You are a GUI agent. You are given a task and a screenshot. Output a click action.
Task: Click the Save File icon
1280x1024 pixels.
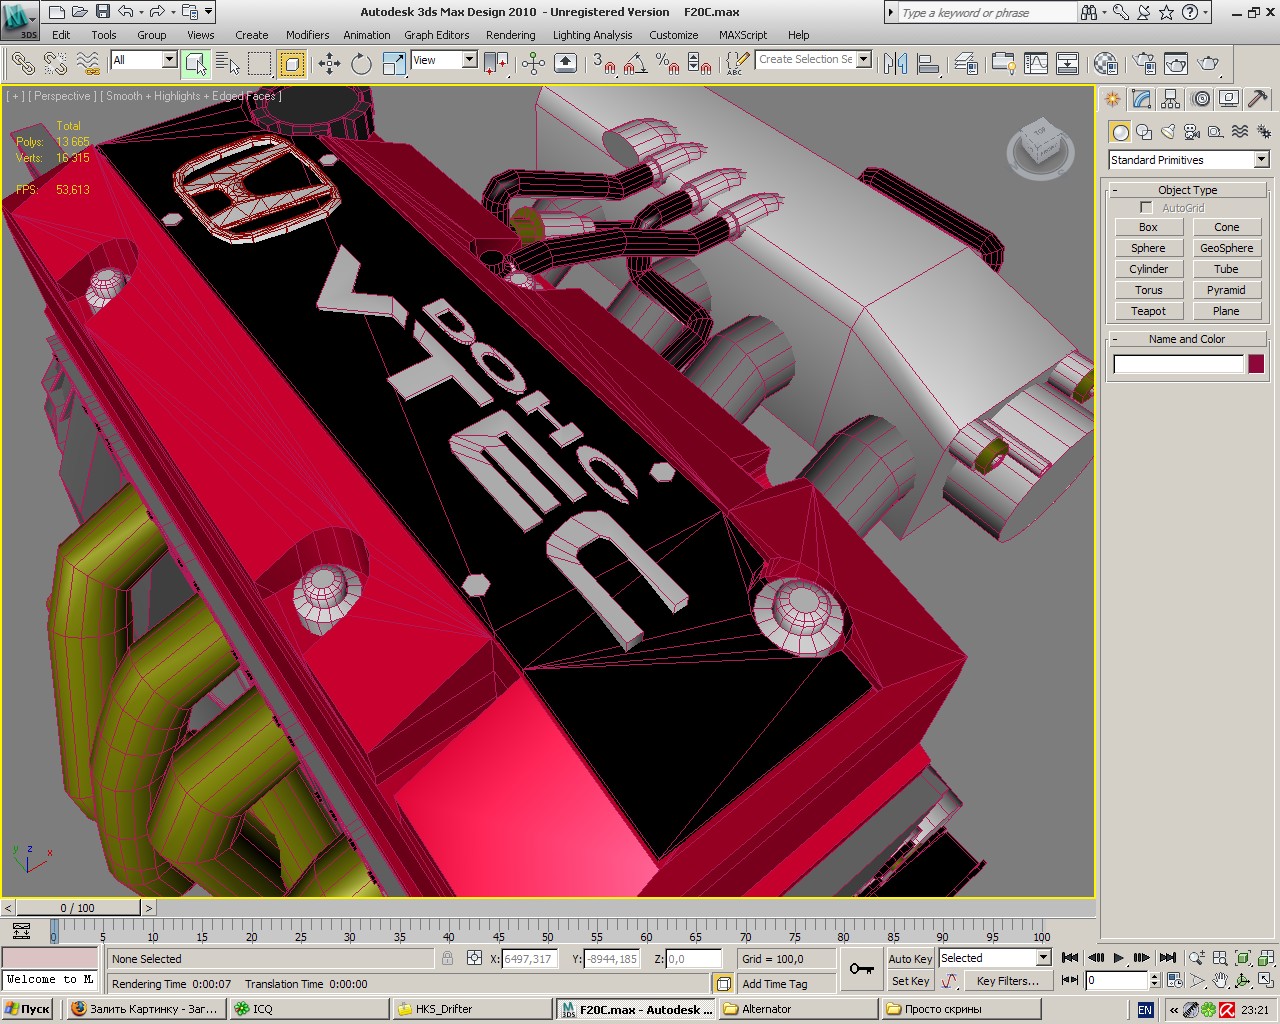pyautogui.click(x=103, y=12)
